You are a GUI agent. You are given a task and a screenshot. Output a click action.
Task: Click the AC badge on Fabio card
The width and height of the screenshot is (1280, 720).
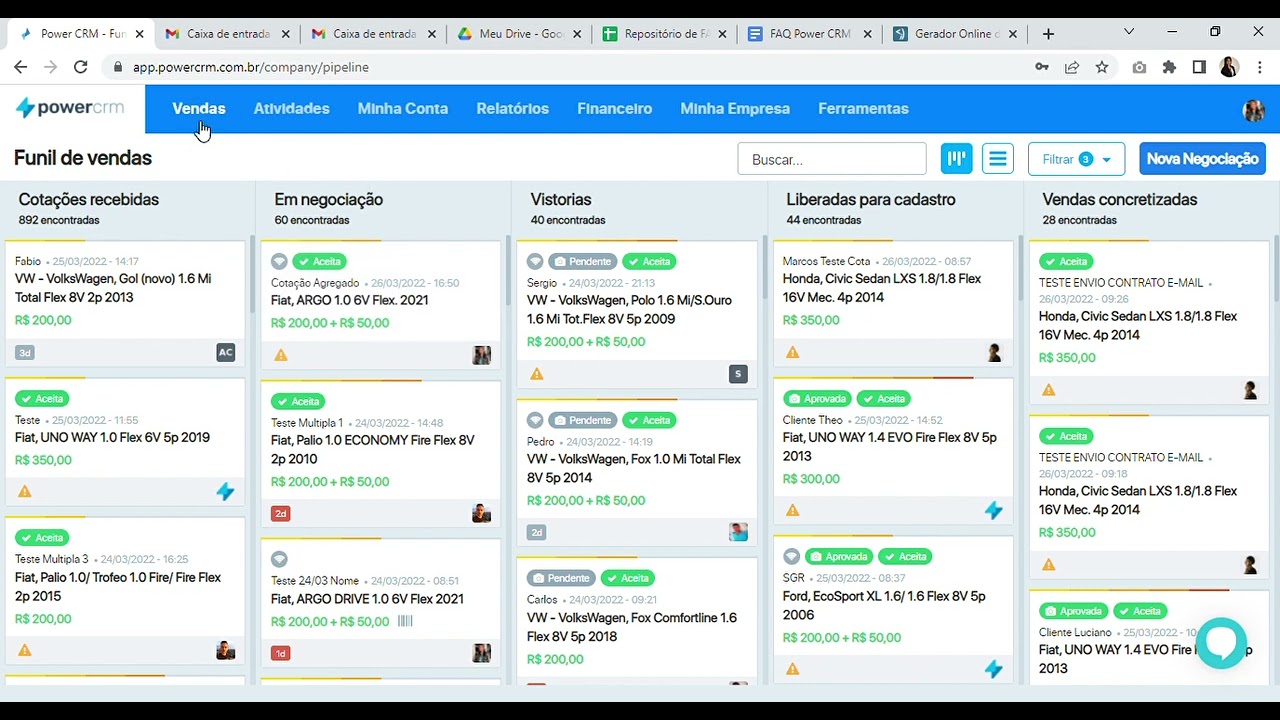pyautogui.click(x=226, y=352)
